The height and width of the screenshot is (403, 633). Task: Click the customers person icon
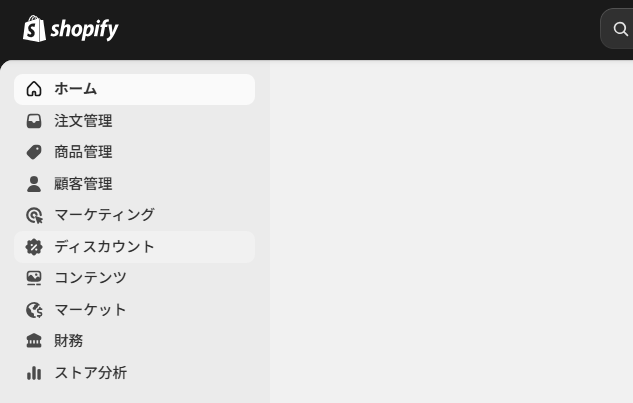[34, 184]
